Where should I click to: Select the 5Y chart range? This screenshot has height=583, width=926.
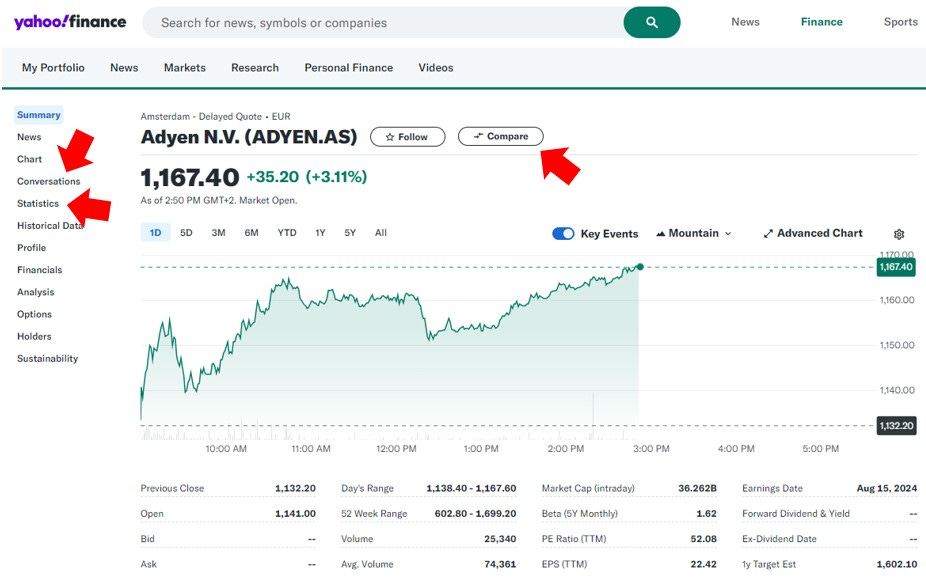click(x=350, y=233)
